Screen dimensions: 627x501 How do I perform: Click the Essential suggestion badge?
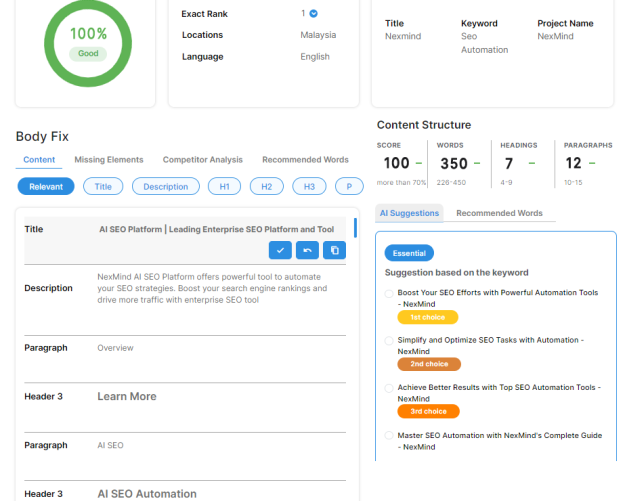click(x=409, y=253)
